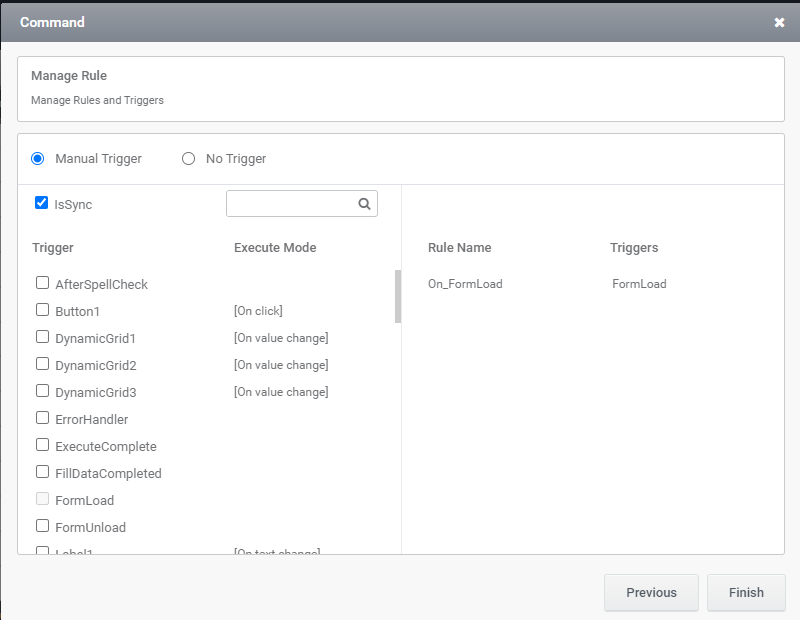Click the Finish button

coord(746,592)
